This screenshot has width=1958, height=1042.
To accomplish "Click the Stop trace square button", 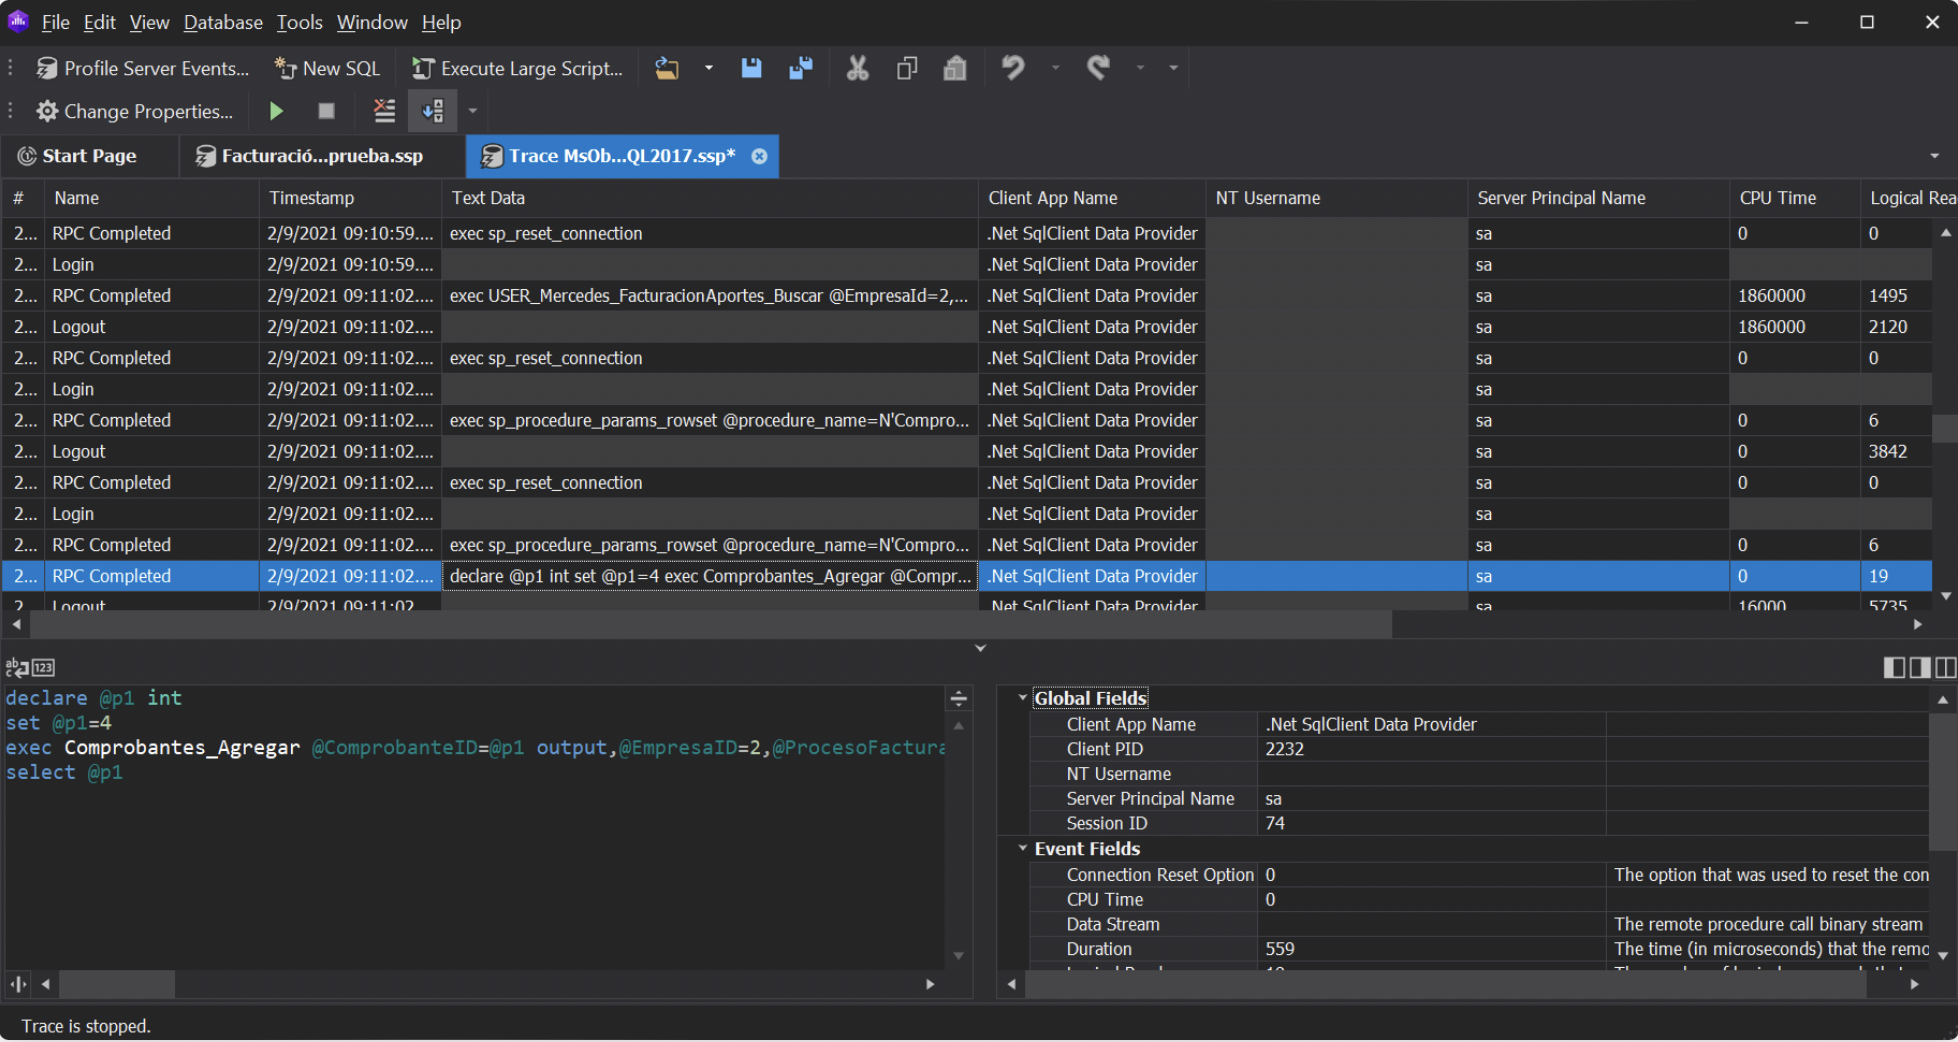I will (326, 111).
